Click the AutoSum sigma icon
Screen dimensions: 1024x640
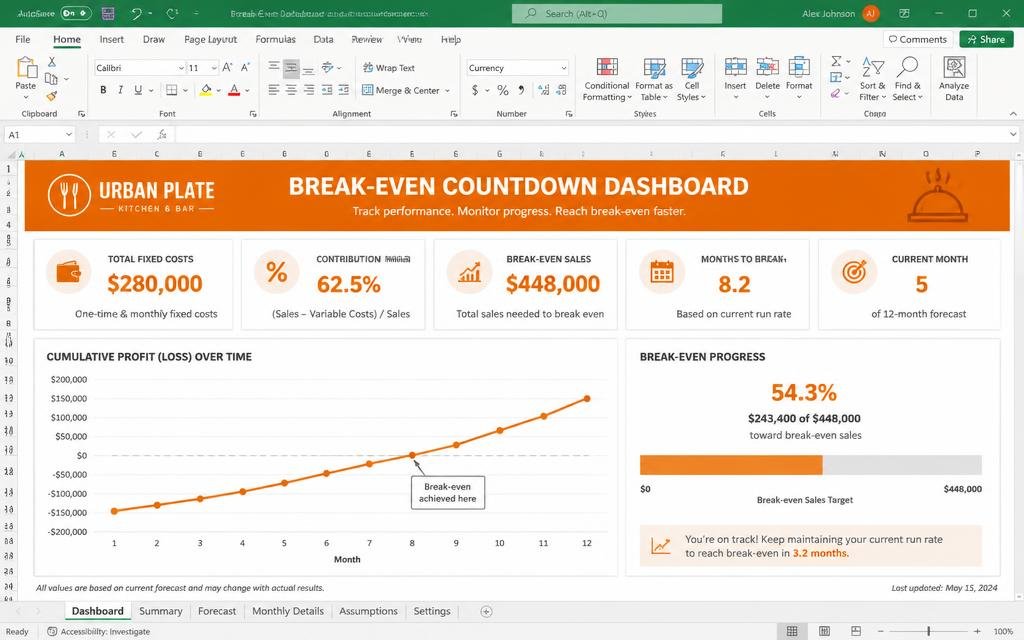click(836, 61)
